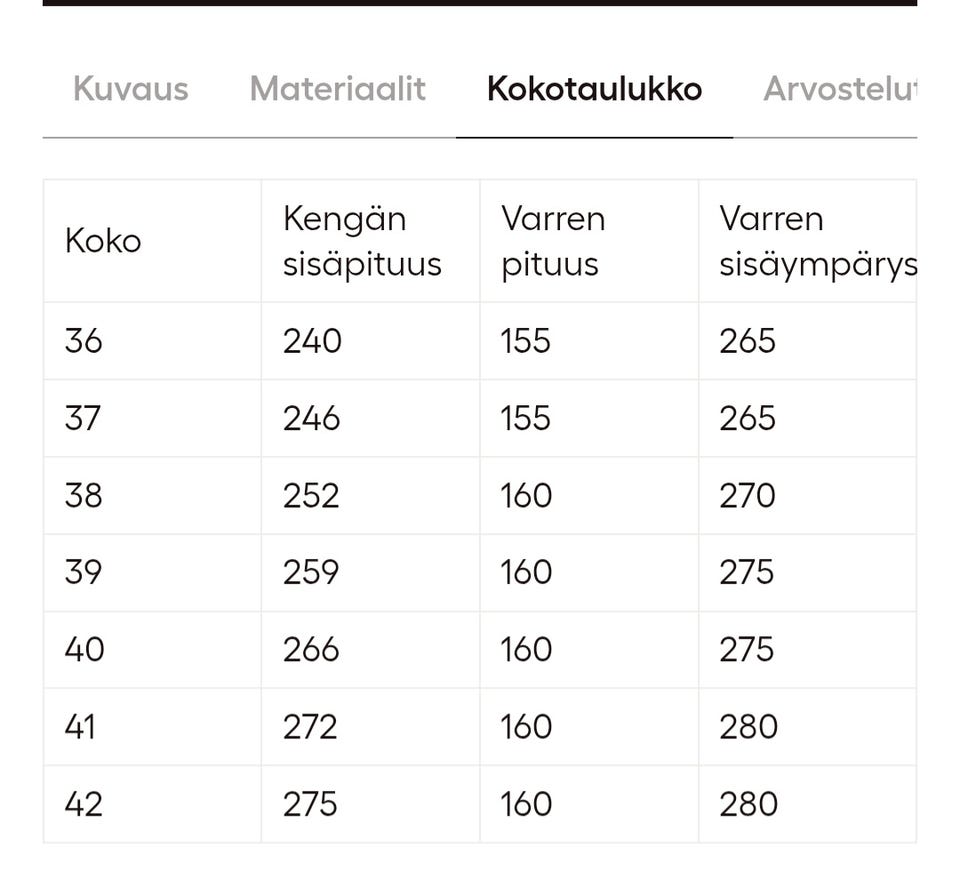Select the Kokotaulukko tab
This screenshot has width=960, height=886.
click(x=594, y=89)
